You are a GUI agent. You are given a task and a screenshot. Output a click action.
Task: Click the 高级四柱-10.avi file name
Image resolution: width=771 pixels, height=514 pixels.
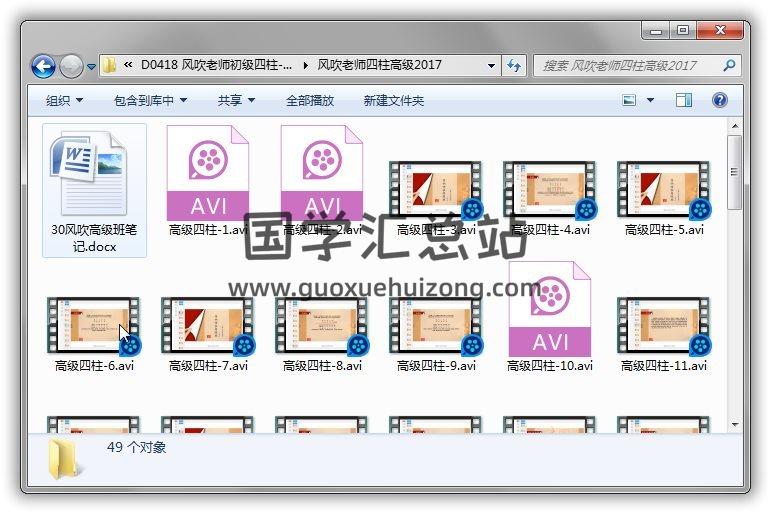click(x=550, y=365)
